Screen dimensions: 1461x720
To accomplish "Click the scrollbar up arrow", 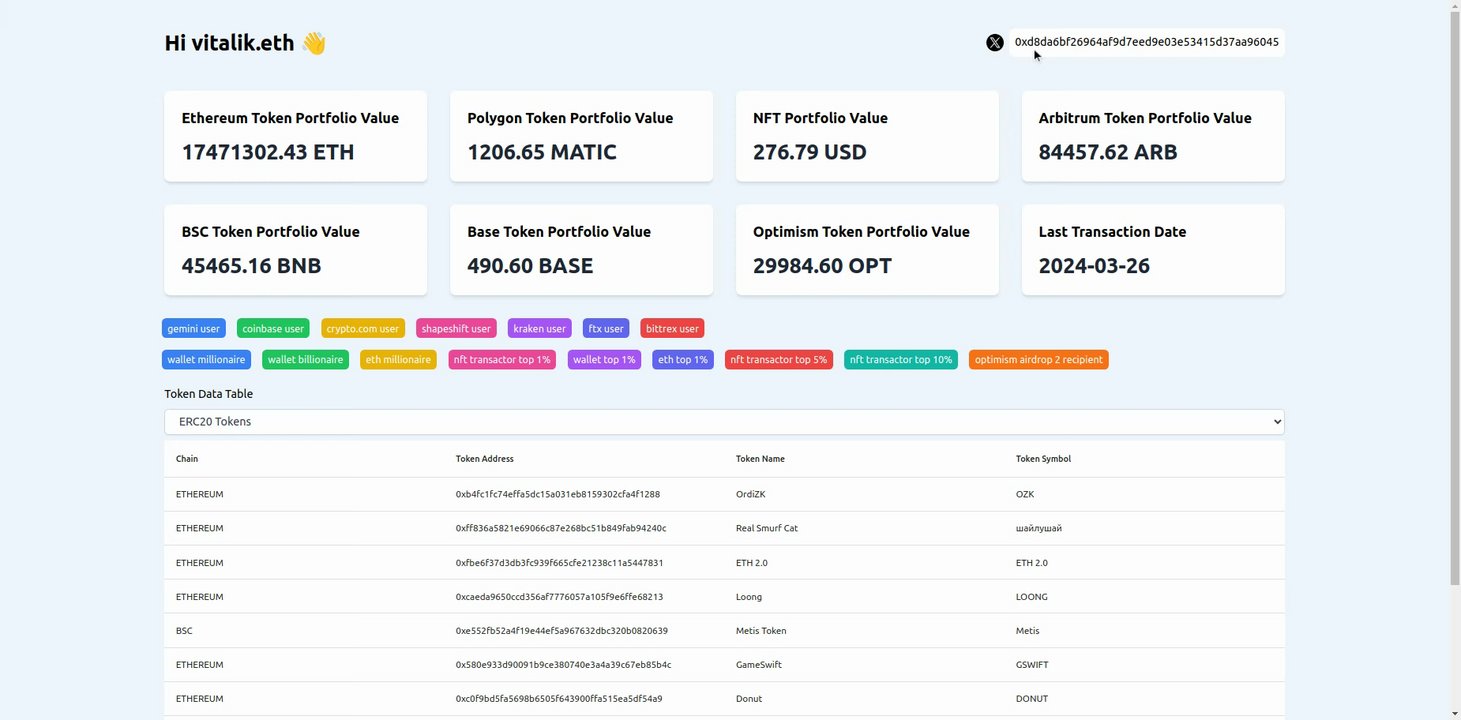I will [x=1455, y=7].
